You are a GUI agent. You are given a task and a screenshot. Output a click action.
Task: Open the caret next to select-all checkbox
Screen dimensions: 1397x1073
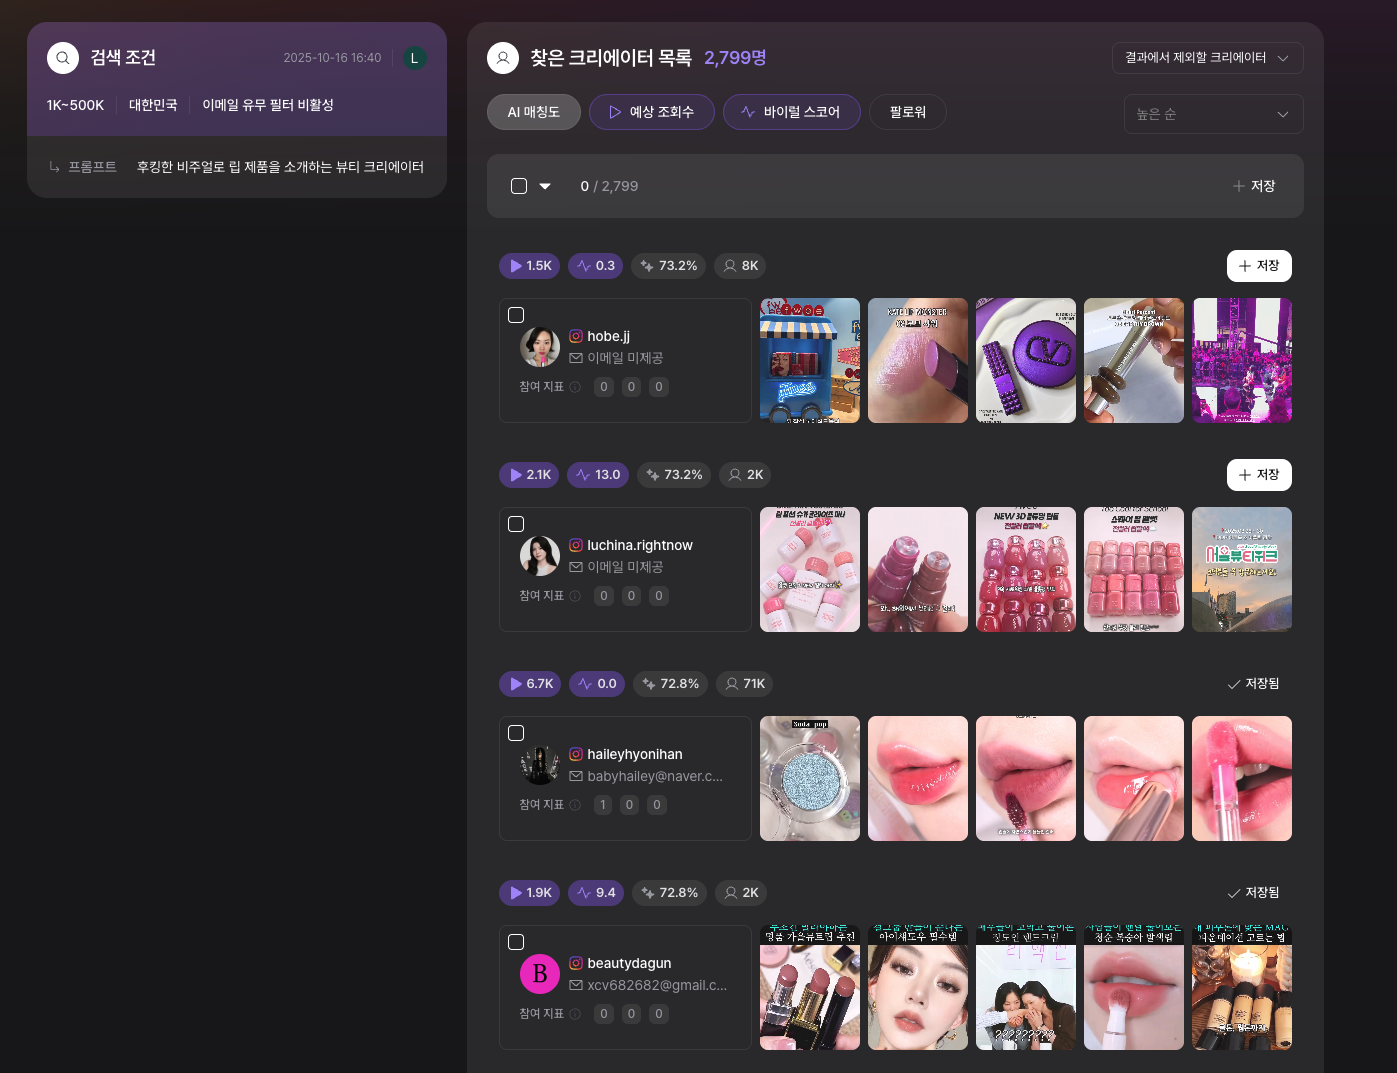tap(545, 186)
